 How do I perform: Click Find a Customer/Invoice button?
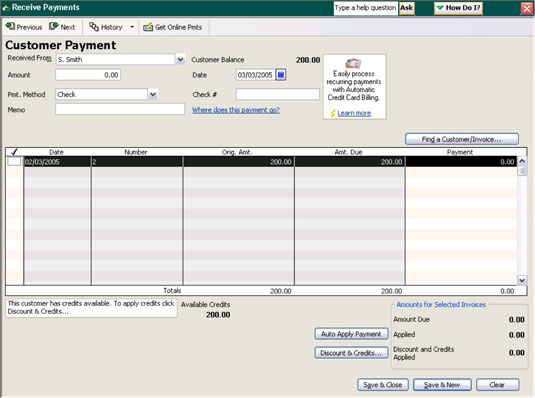(462, 139)
